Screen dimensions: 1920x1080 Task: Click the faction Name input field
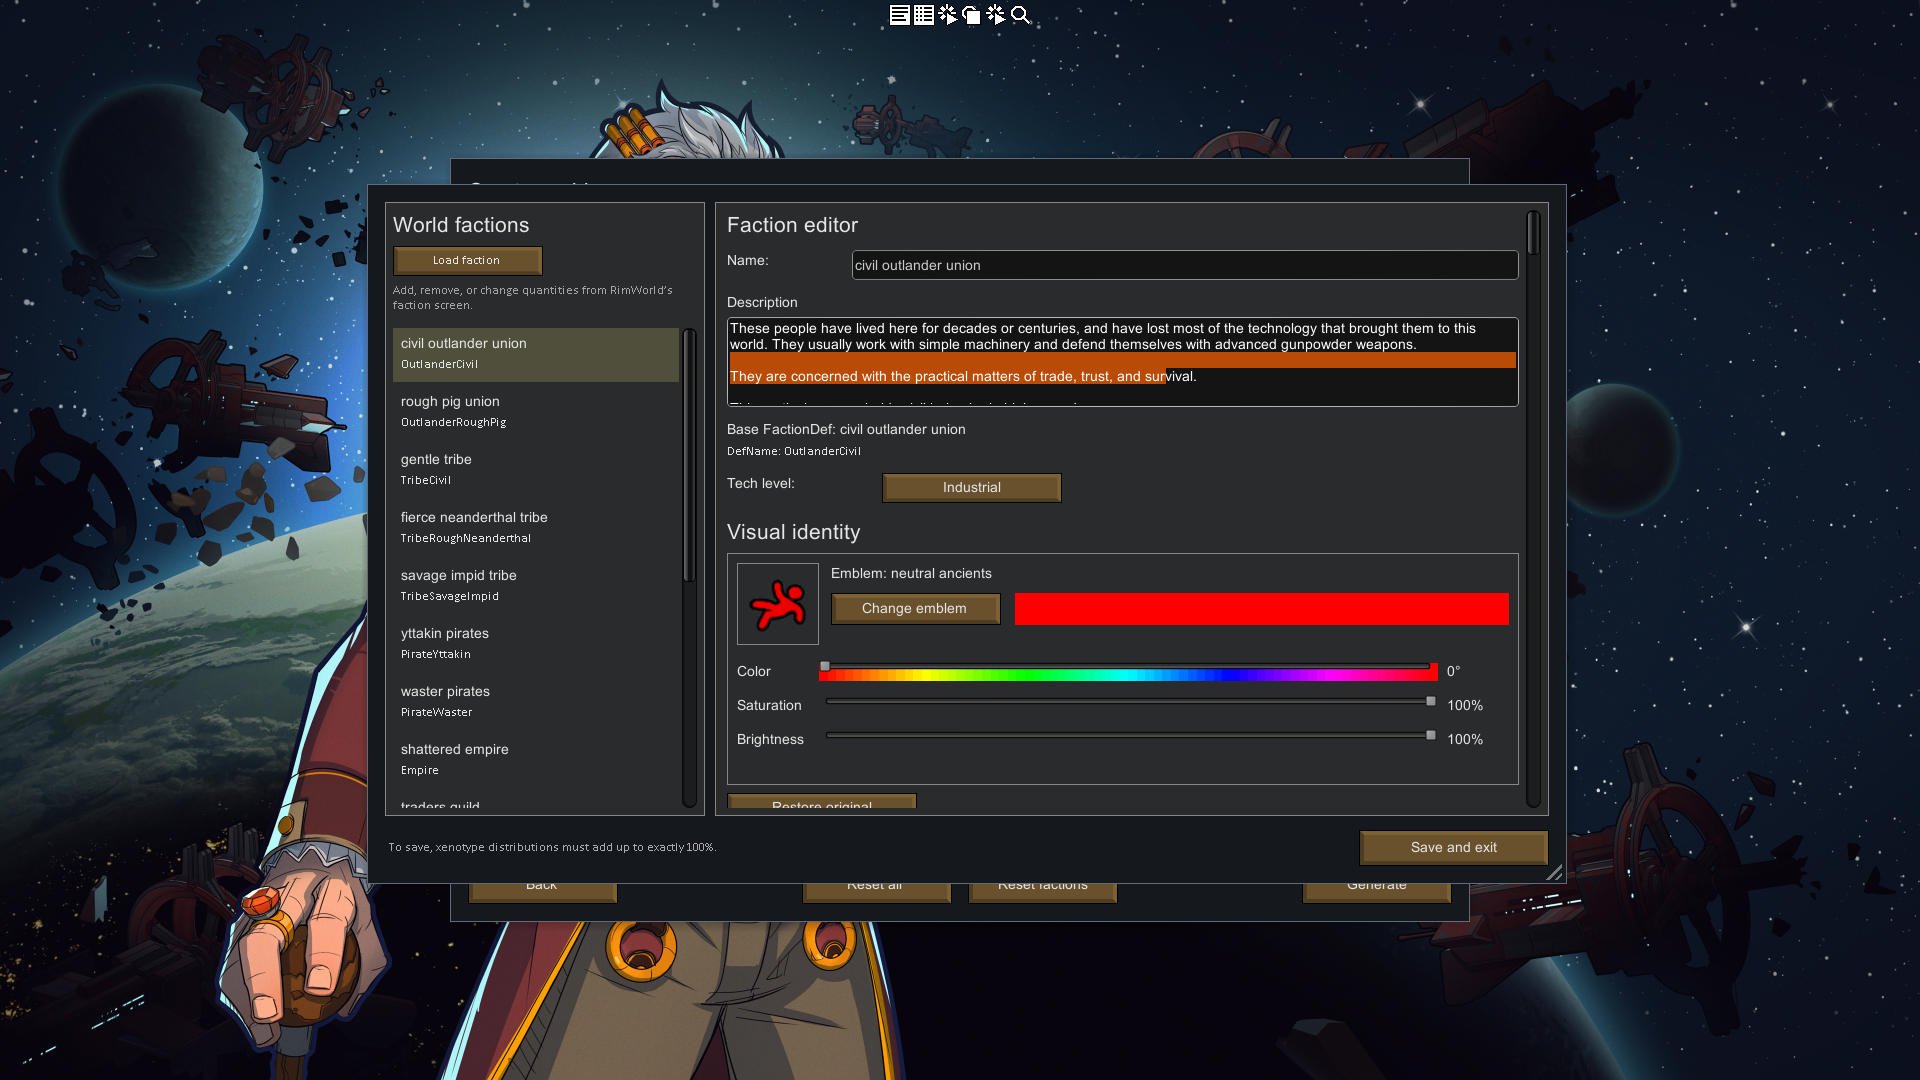coord(1185,265)
